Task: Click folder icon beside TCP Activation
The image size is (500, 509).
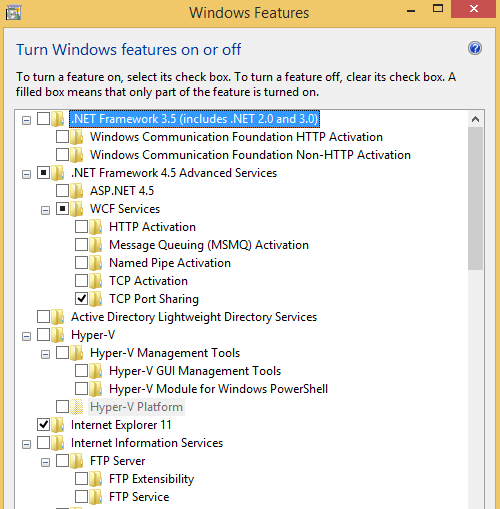Action: coord(96,281)
